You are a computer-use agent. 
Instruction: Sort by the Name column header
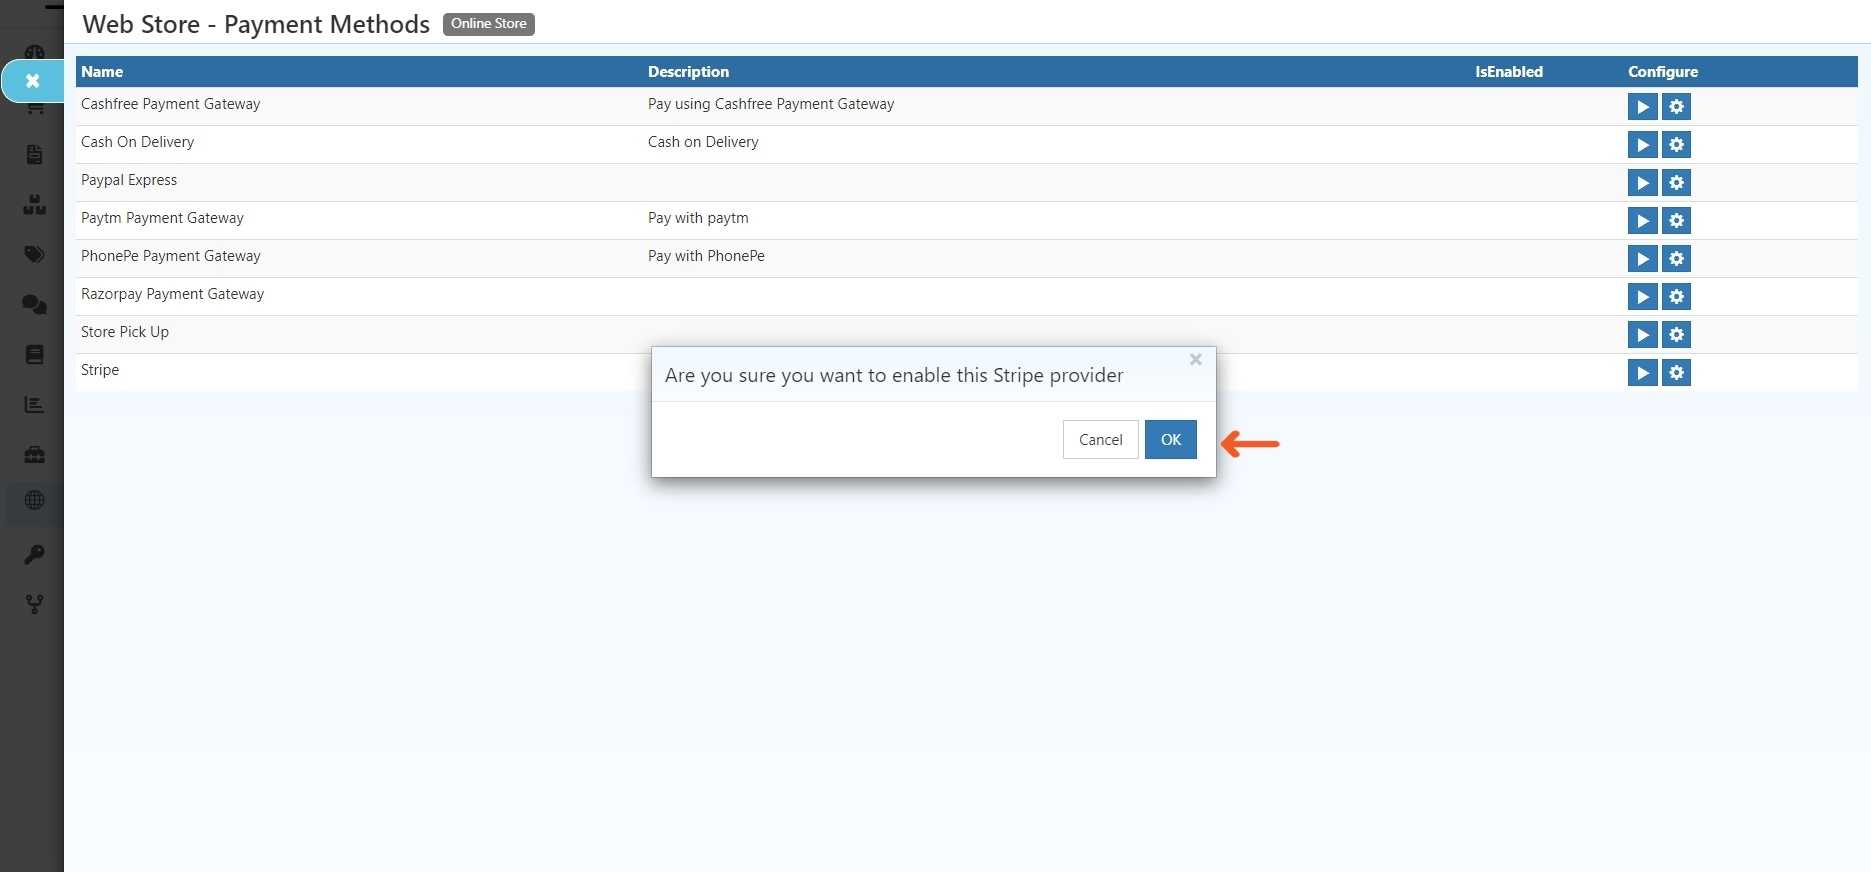102,72
